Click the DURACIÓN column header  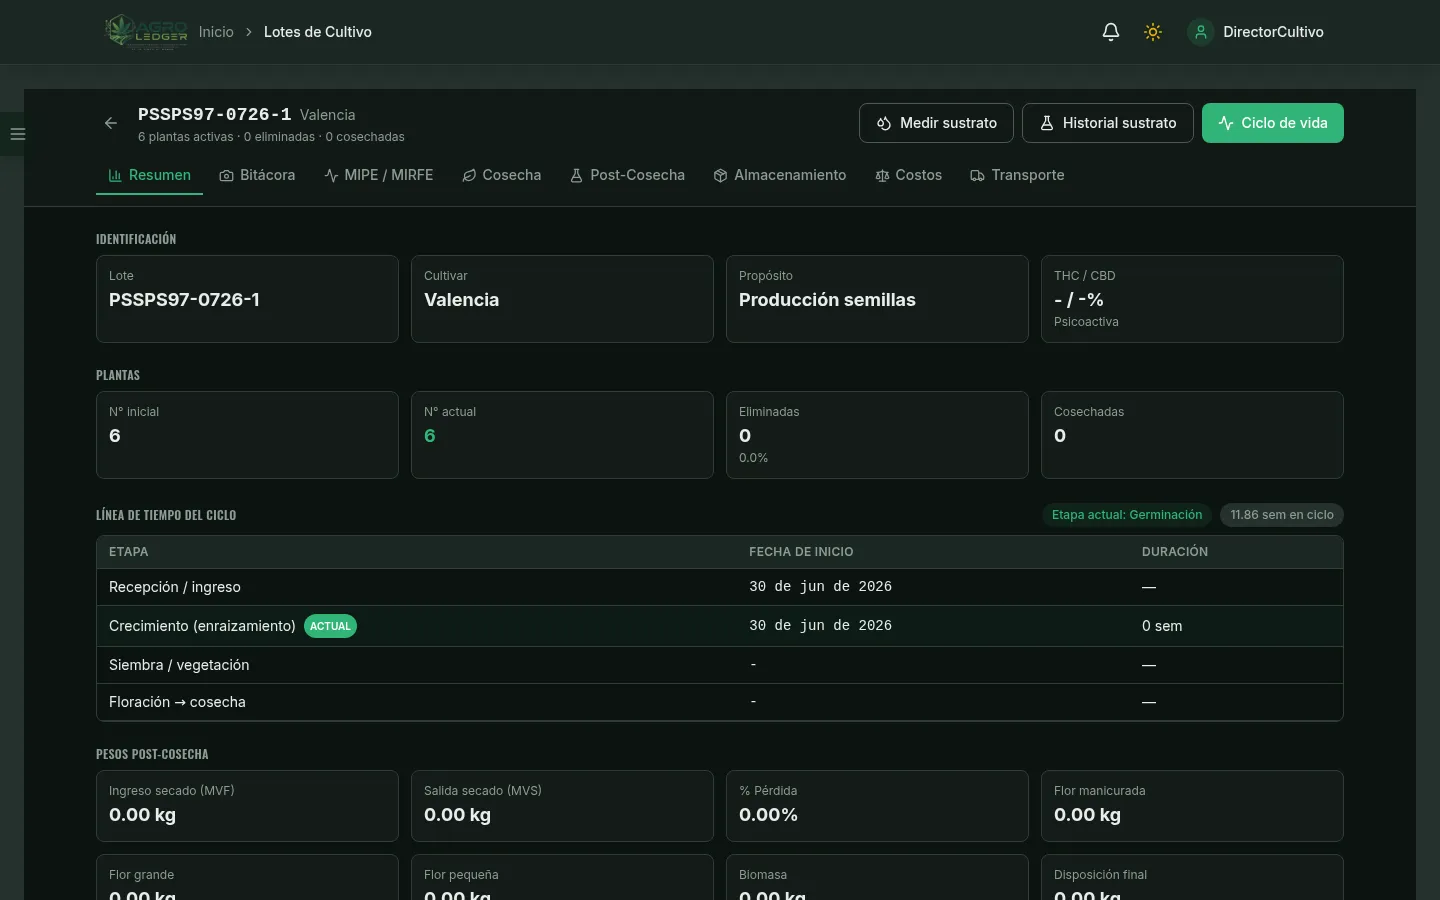click(x=1175, y=552)
